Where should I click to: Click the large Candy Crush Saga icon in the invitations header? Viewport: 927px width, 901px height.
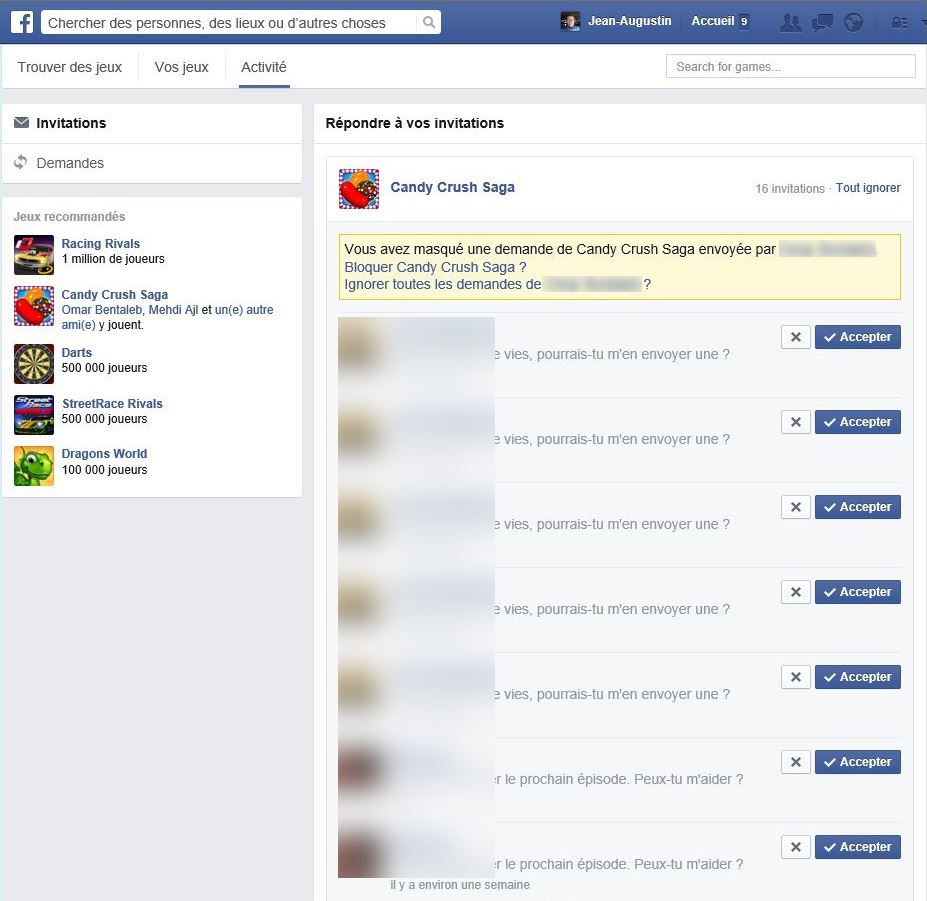click(x=359, y=189)
